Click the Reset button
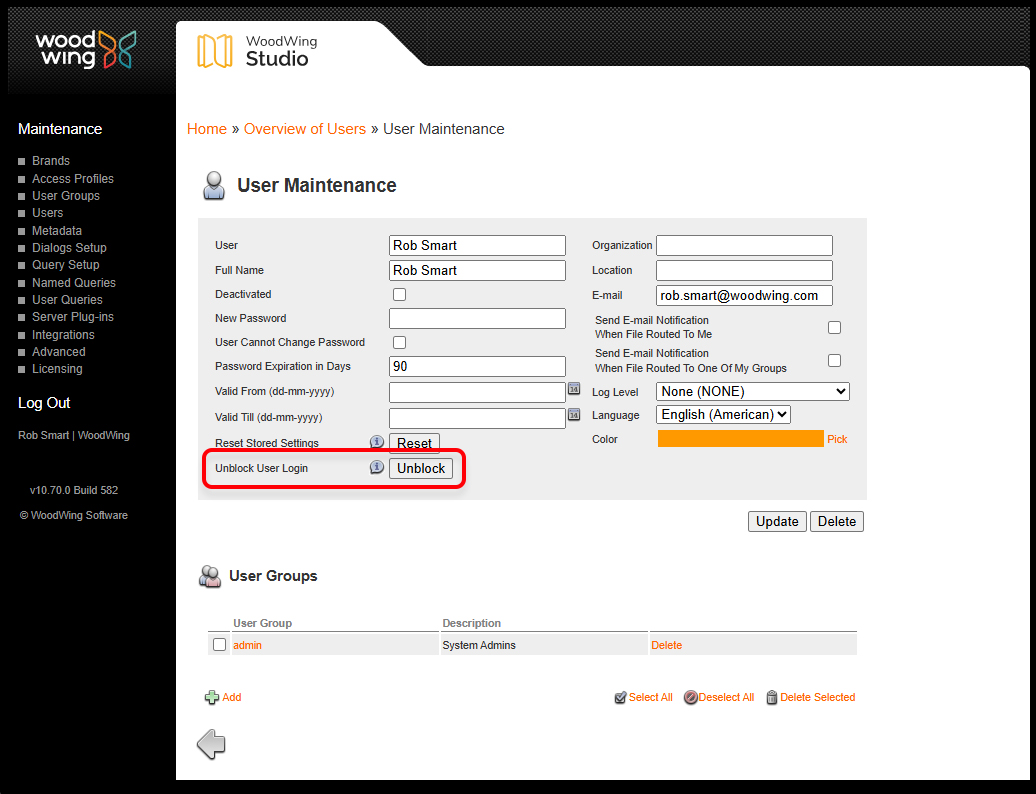 414,443
